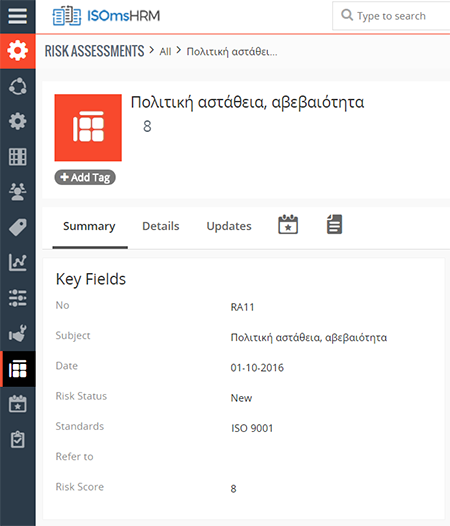Open the hamburger menu in the sidebar
The width and height of the screenshot is (450, 526).
[17, 16]
